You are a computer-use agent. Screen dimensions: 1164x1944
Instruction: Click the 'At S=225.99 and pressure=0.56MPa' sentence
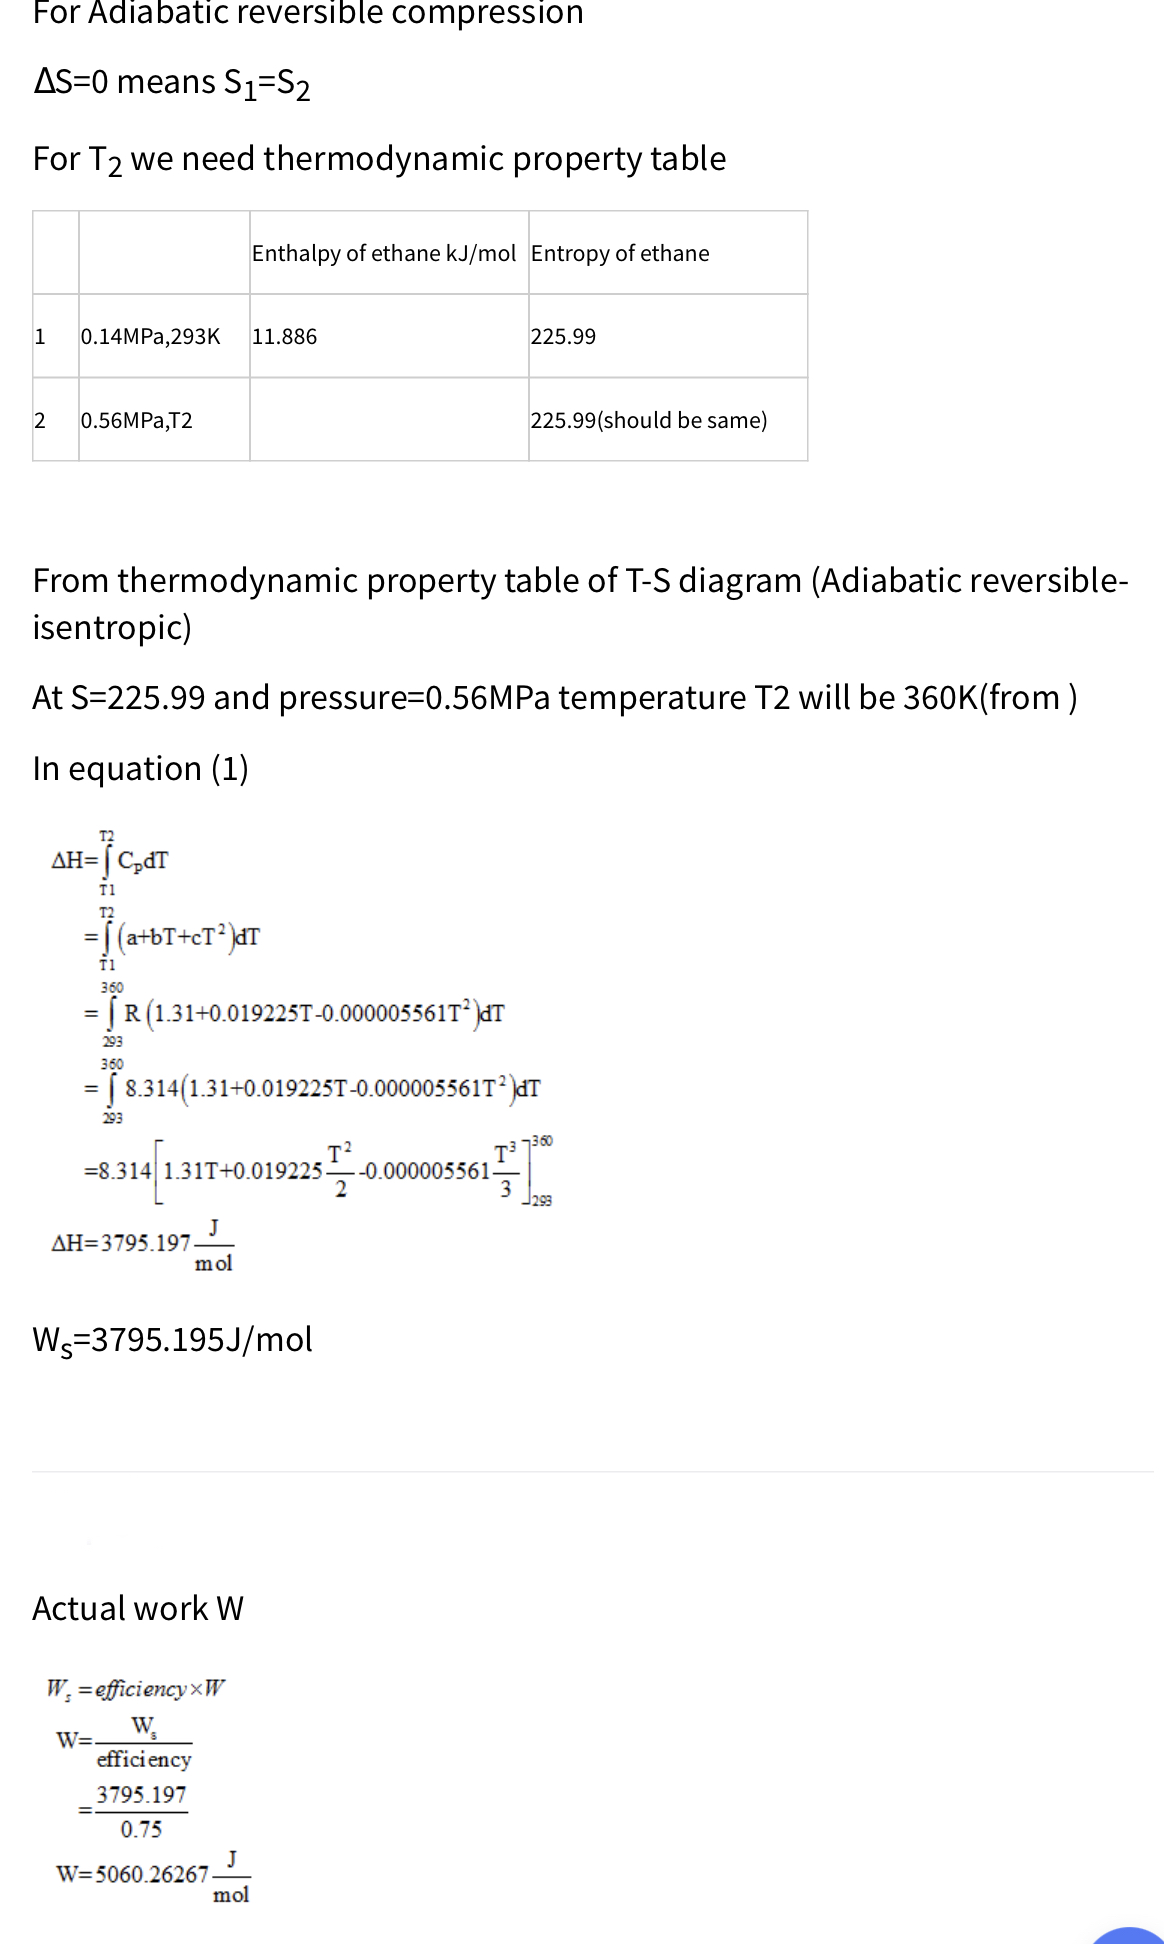pos(554,697)
